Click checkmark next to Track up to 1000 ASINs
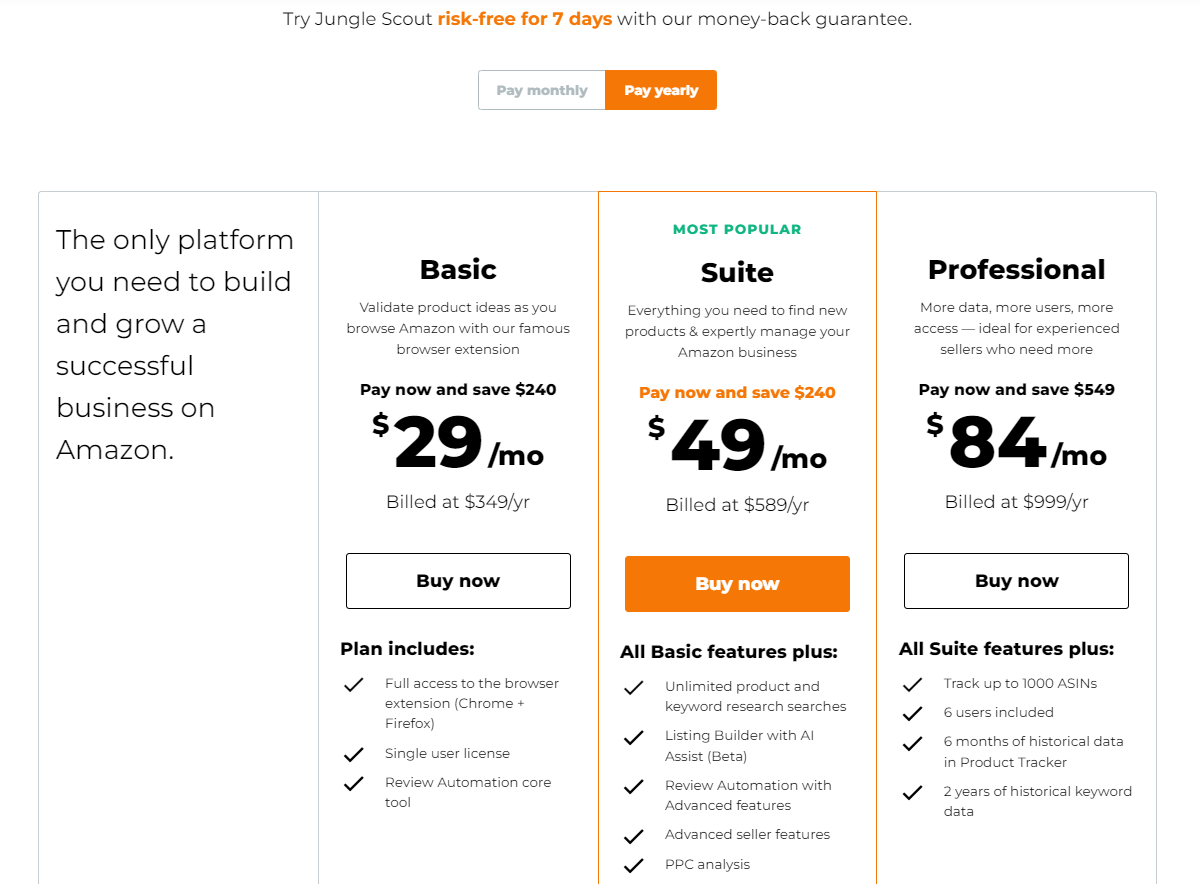The image size is (1200, 884). [912, 685]
